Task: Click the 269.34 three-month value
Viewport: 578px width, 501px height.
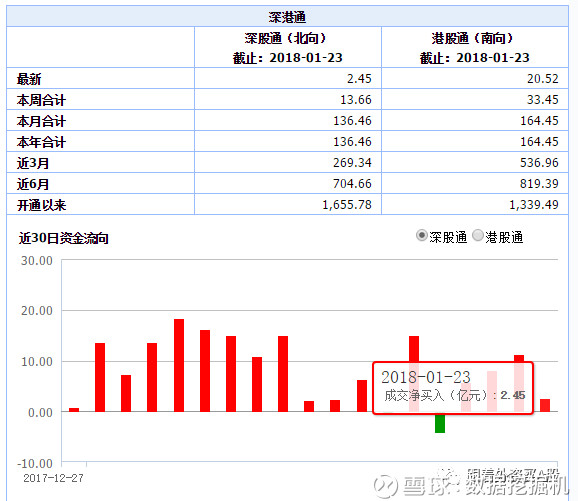Action: tap(352, 163)
